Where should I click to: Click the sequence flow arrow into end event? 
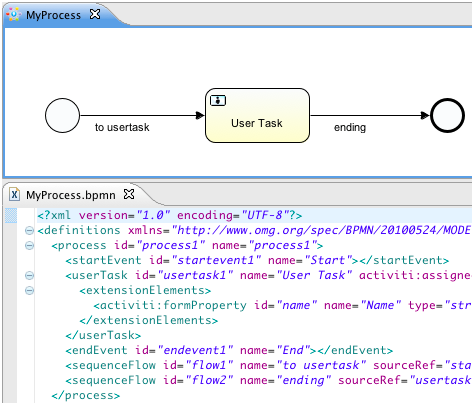(370, 116)
